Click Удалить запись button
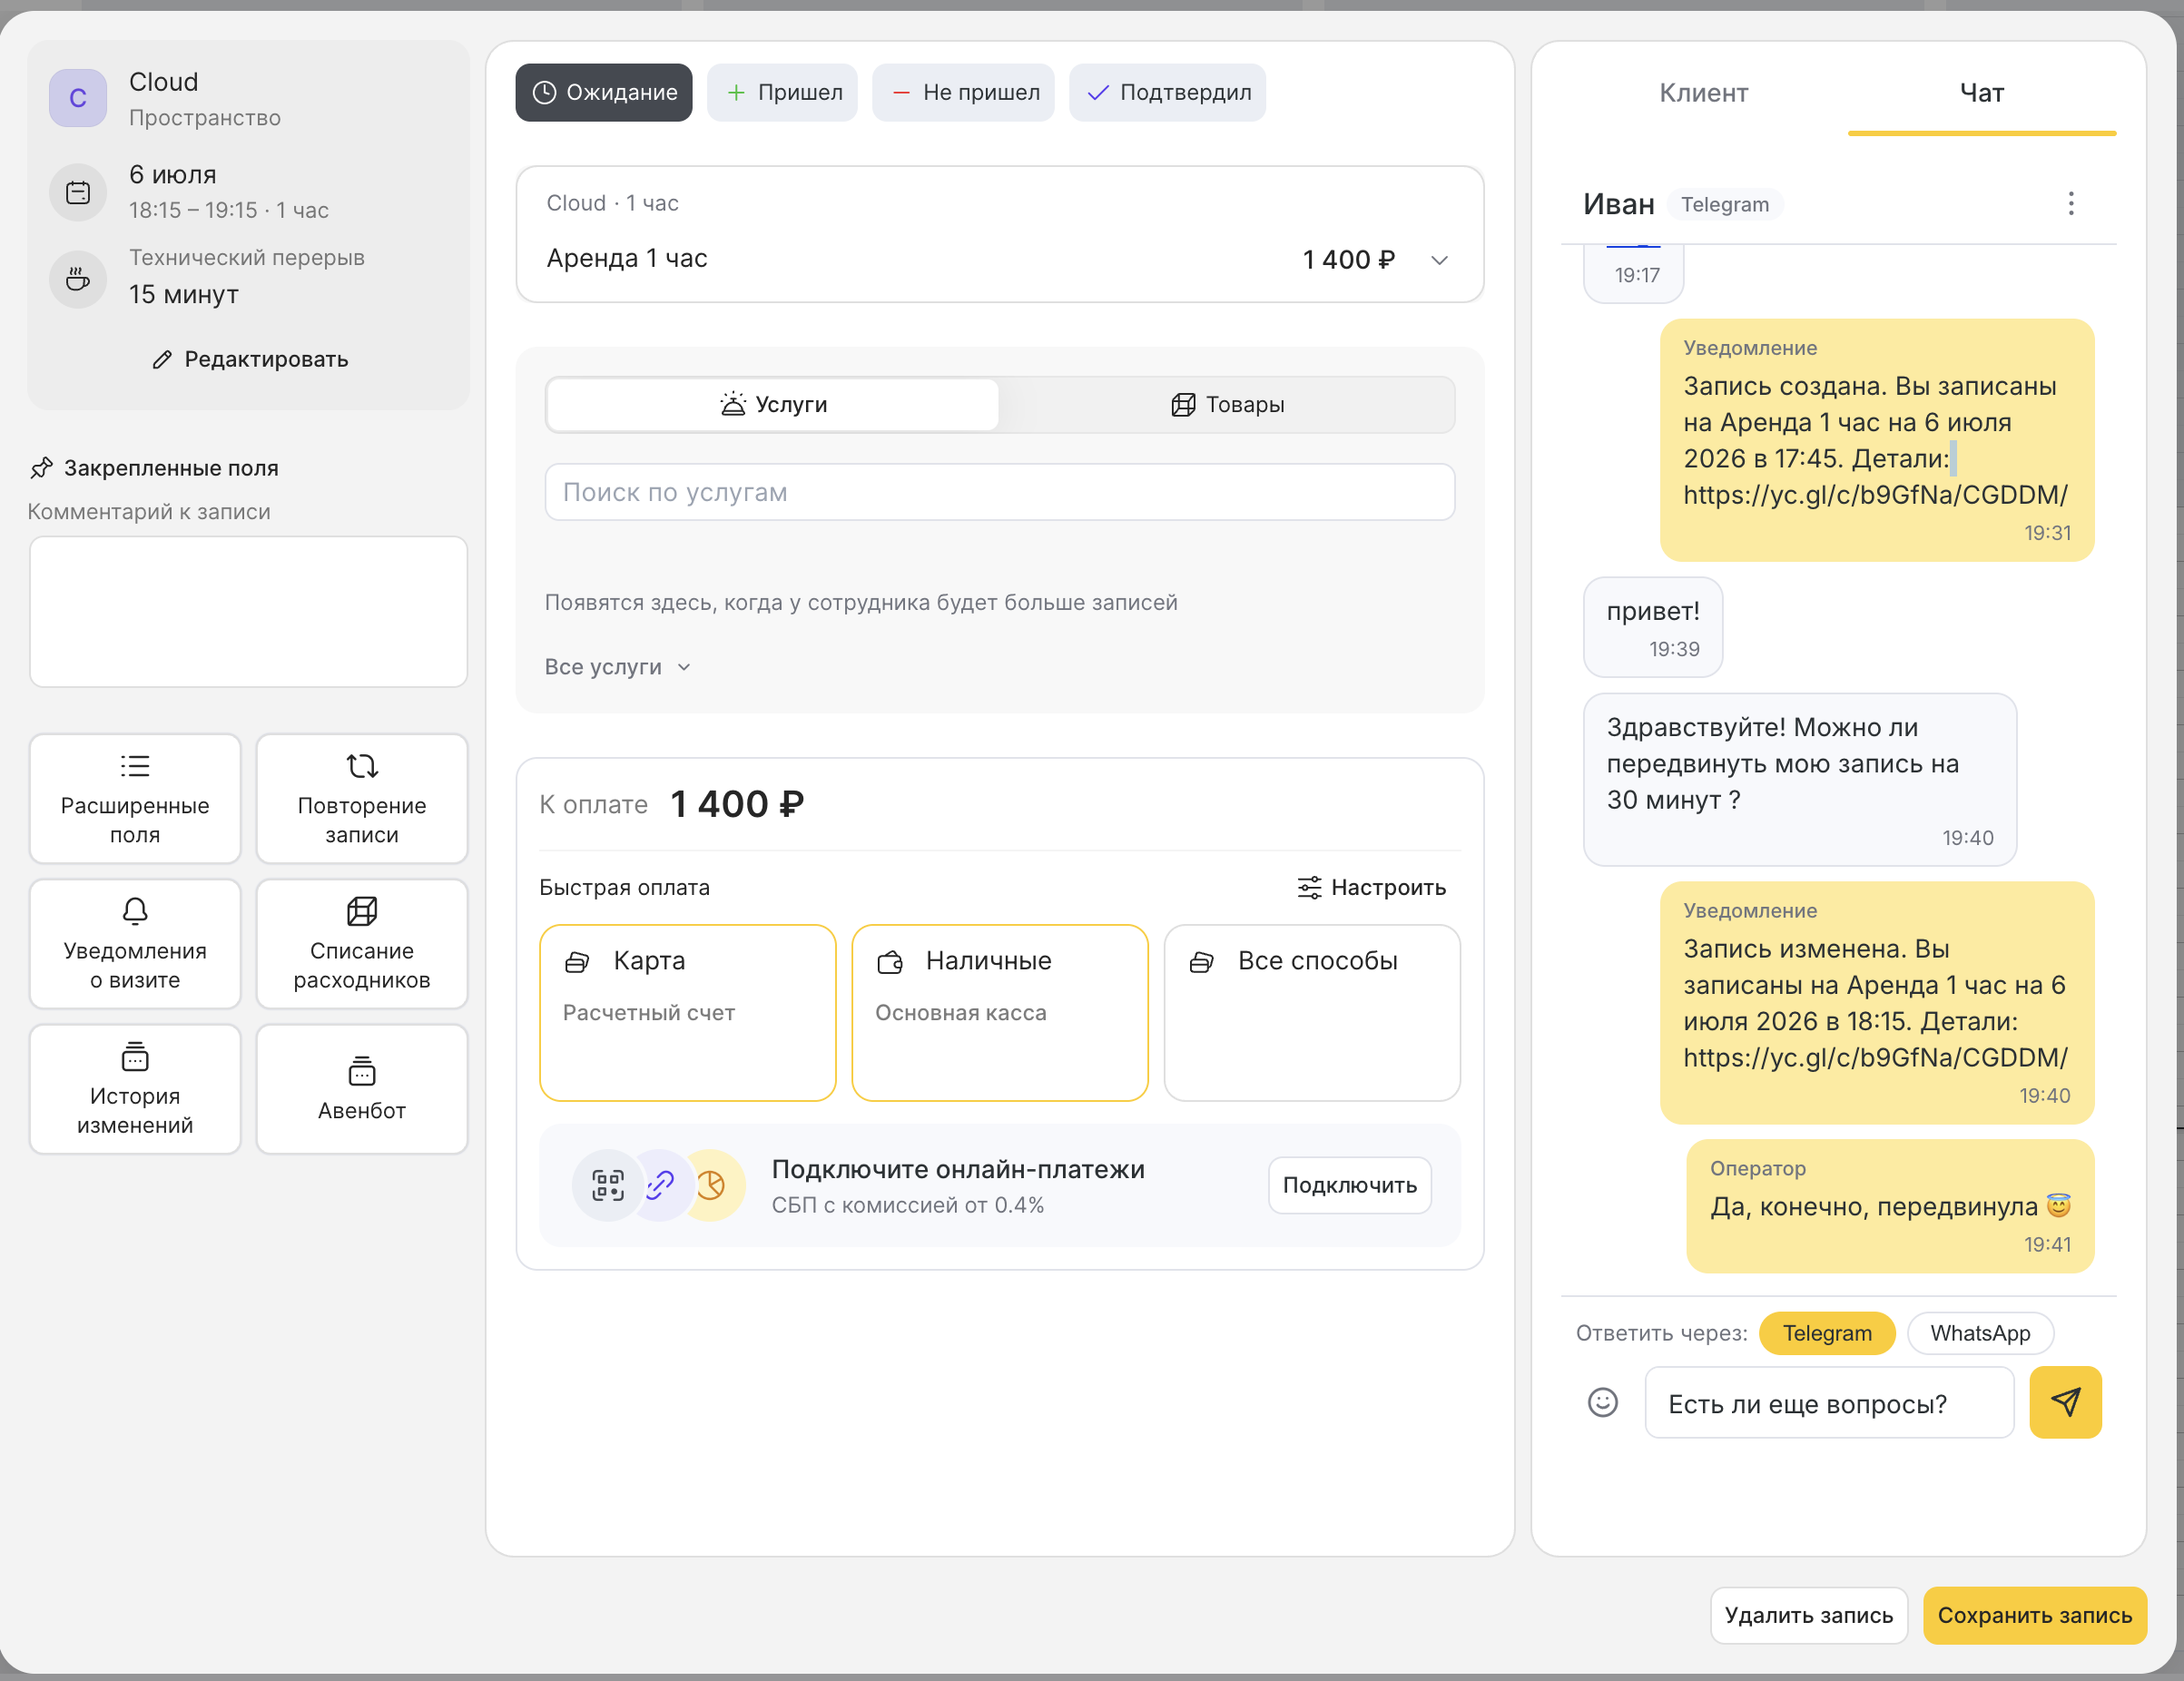2184x1681 pixels. pyautogui.click(x=1809, y=1615)
